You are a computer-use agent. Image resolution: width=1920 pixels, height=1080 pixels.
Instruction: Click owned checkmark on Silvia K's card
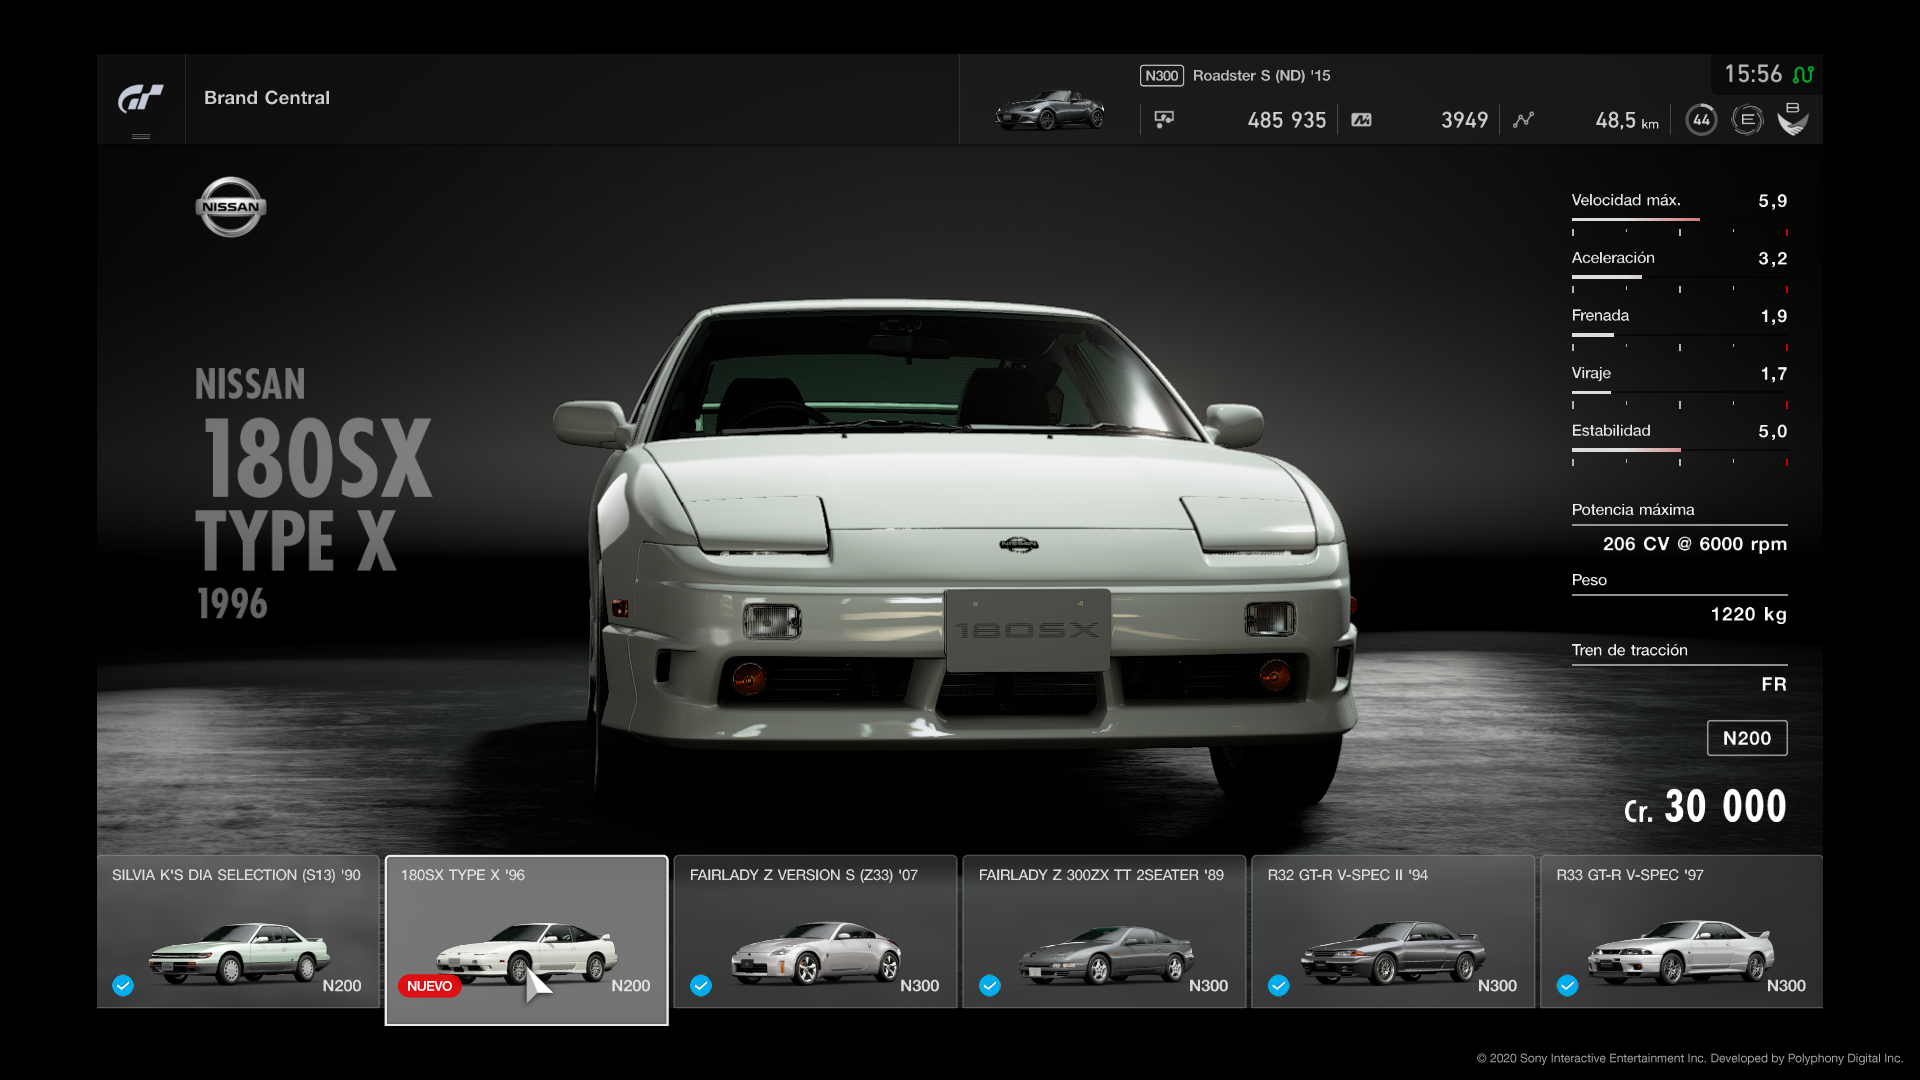point(123,986)
